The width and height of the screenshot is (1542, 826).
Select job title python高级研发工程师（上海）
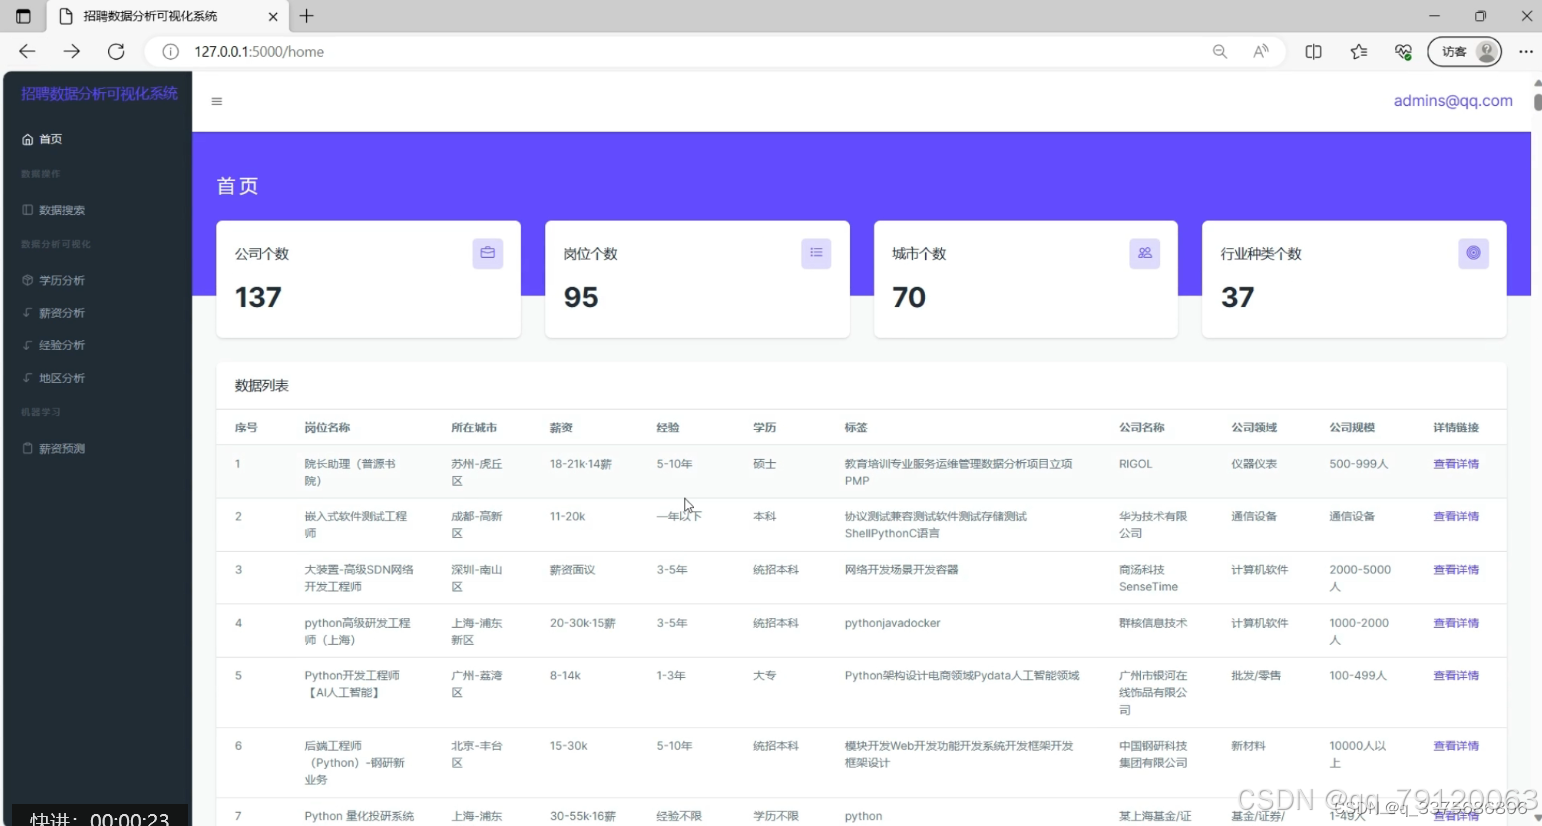(x=357, y=631)
